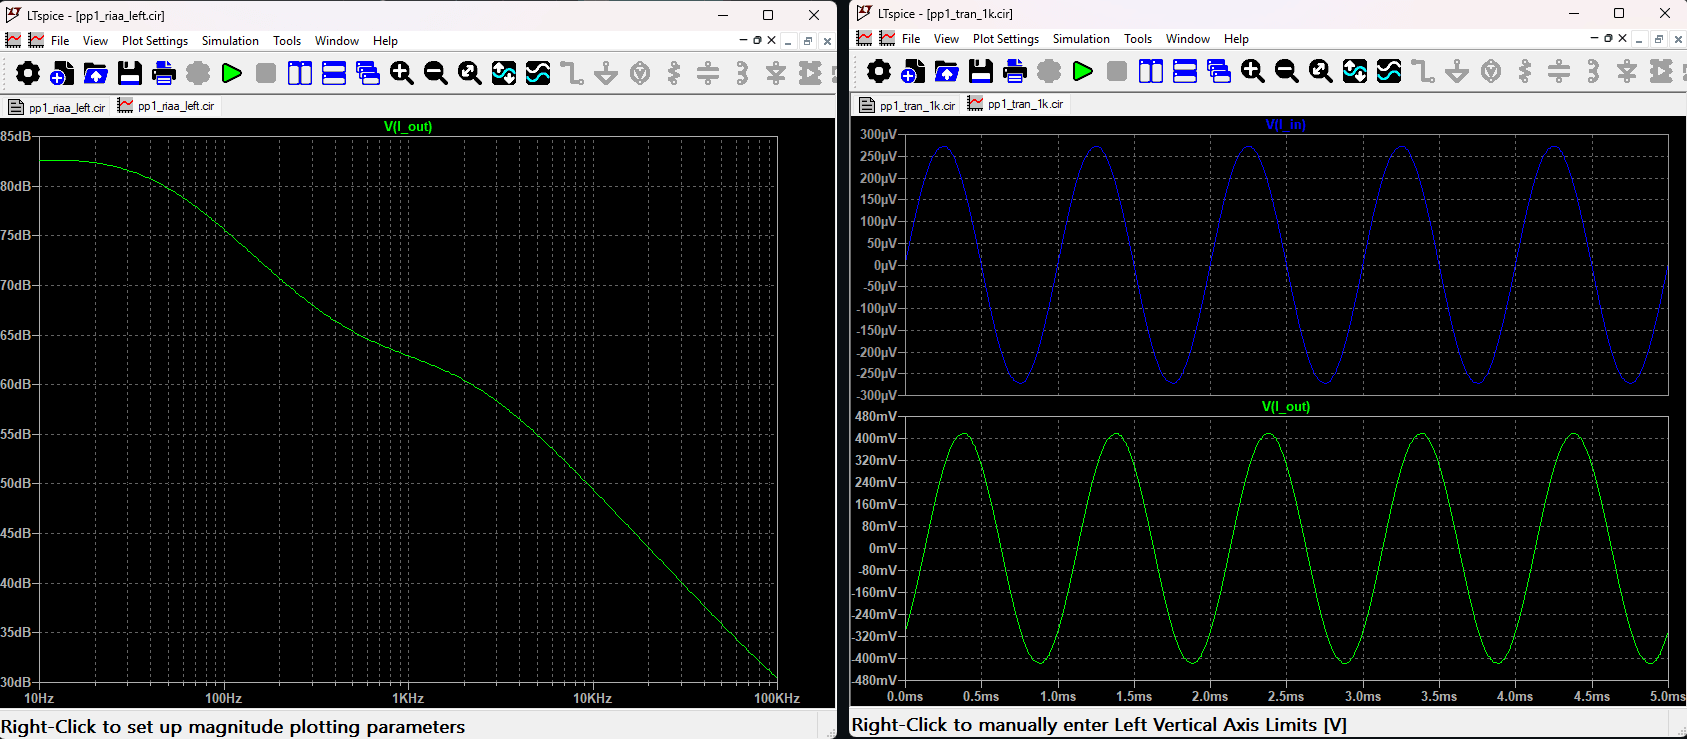This screenshot has width=1687, height=739.
Task: Open View menu in pp1_riaa_left window
Action: tap(95, 41)
